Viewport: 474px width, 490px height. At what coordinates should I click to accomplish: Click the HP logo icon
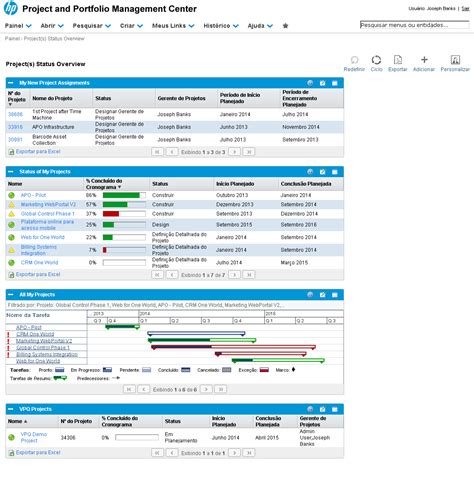(10, 8)
